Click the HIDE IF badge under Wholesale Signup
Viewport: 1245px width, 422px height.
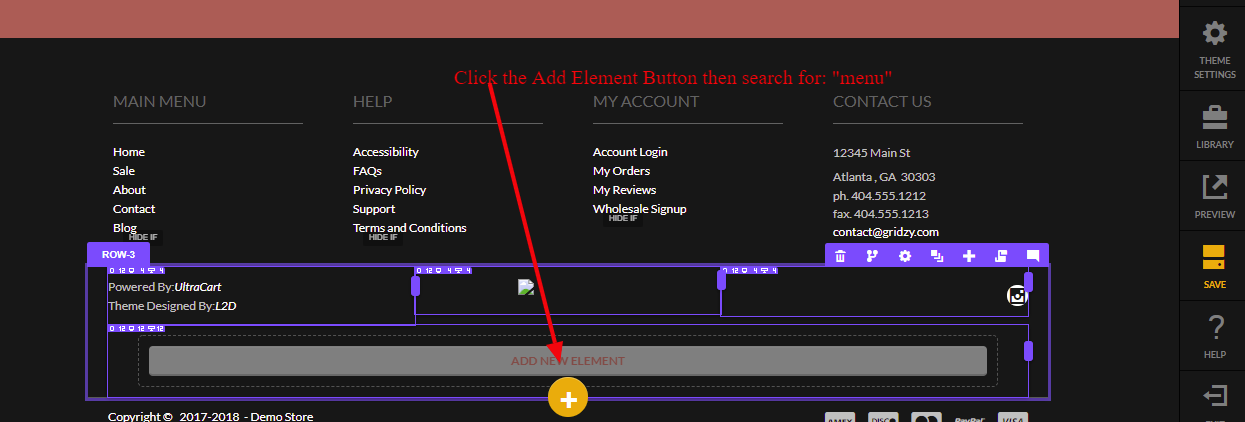pos(623,218)
